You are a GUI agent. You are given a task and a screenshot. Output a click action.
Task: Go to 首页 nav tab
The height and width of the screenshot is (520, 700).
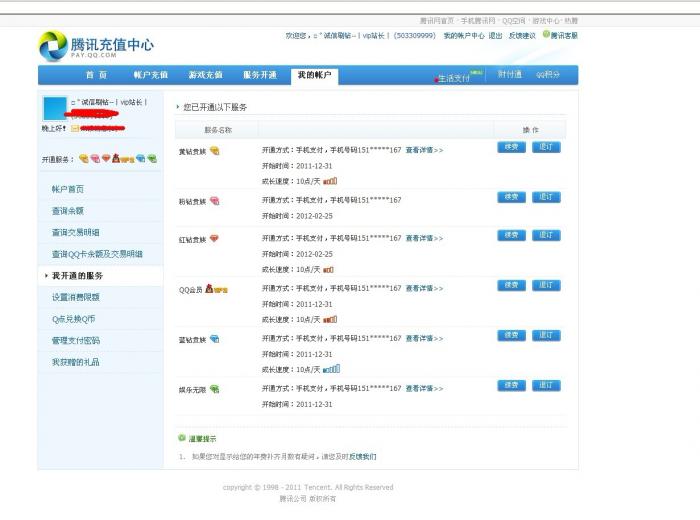[x=96, y=75]
